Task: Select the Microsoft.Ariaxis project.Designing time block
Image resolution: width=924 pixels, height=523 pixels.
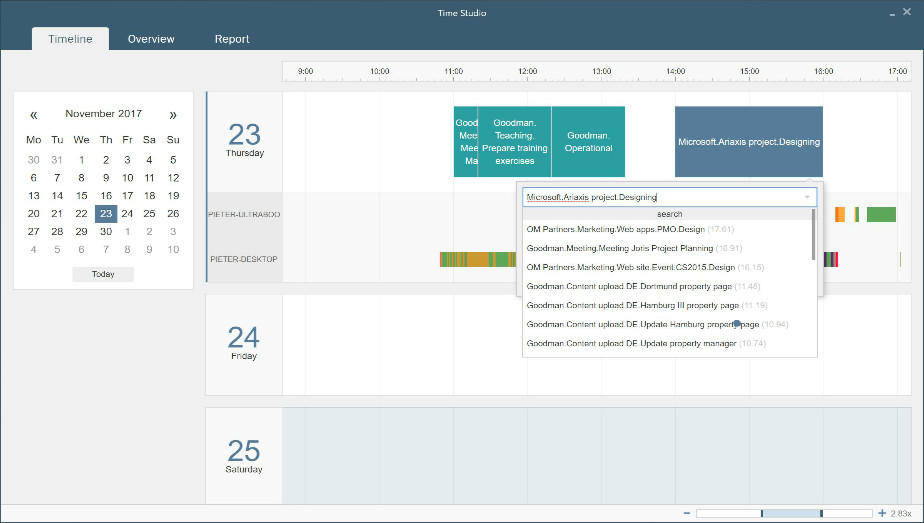Action: coord(749,141)
